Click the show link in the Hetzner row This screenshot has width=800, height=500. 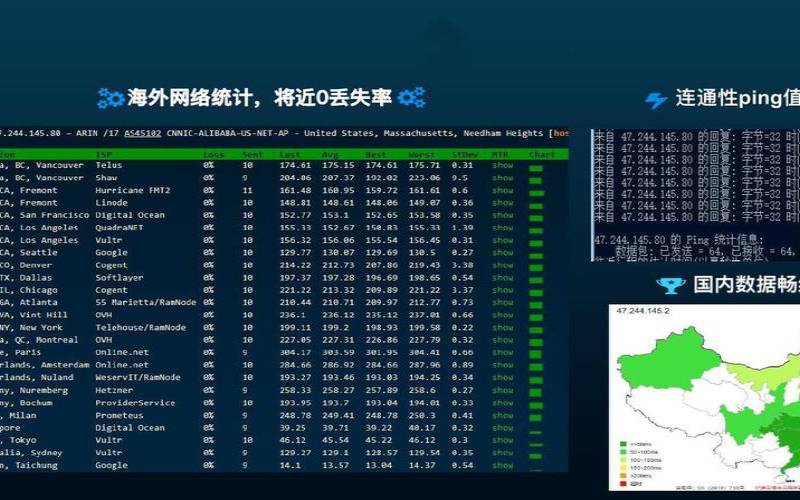[503, 390]
